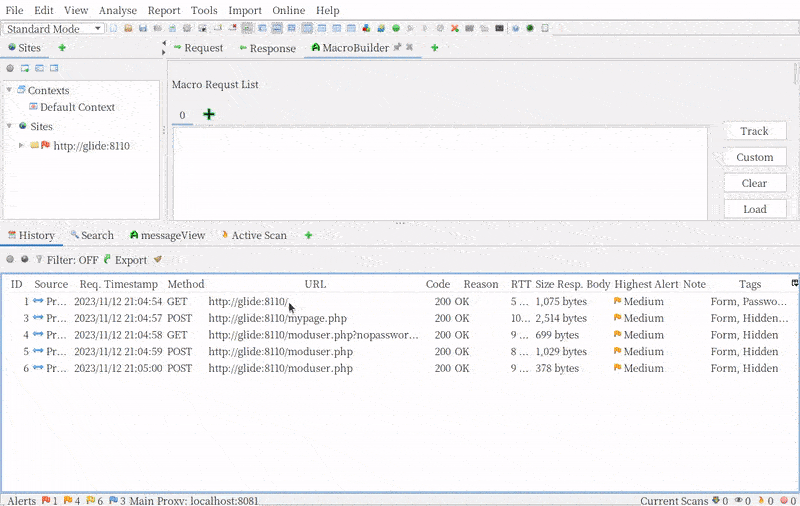This screenshot has width=800, height=506.
Task: Click the Clear button
Action: click(x=755, y=183)
